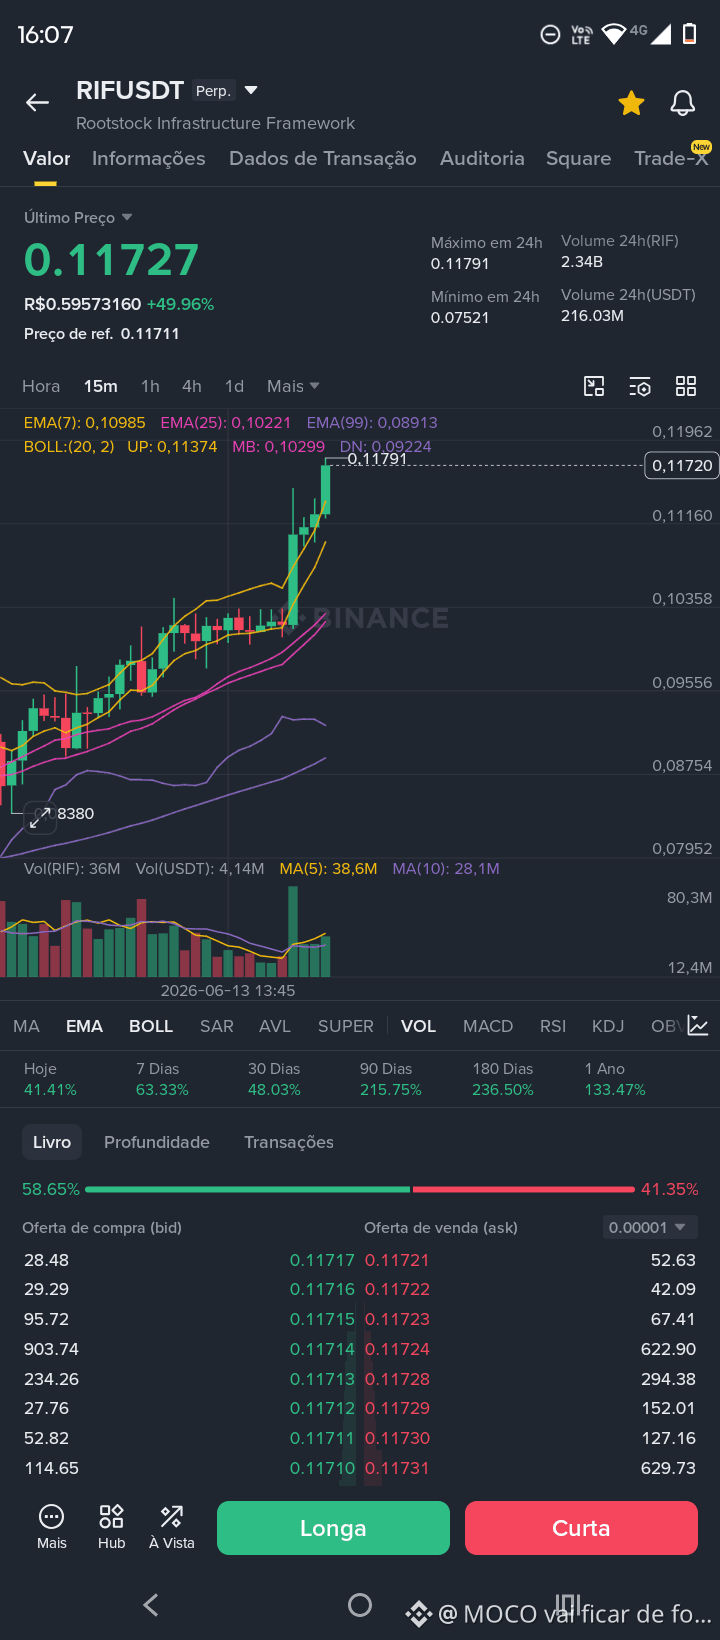Expand the Último Preço dropdown
Viewport: 720px width, 1640px height.
pos(78,217)
